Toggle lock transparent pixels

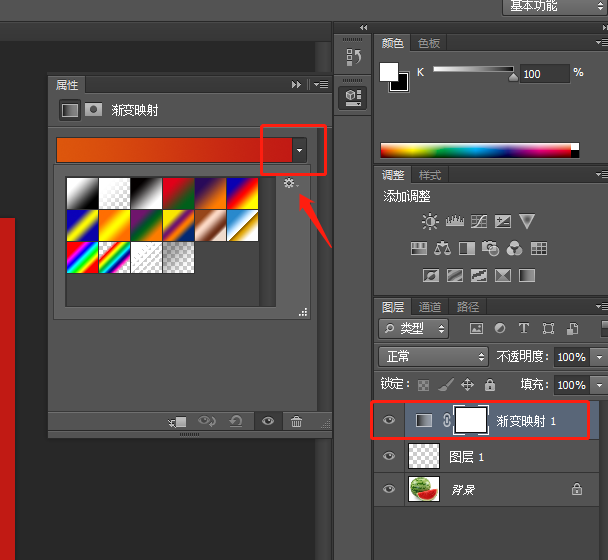click(x=423, y=385)
